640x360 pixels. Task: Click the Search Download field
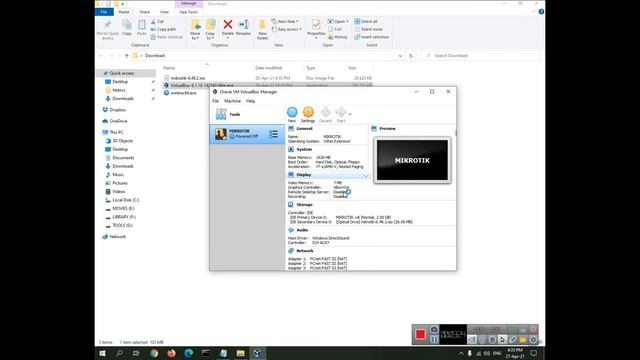481,56
